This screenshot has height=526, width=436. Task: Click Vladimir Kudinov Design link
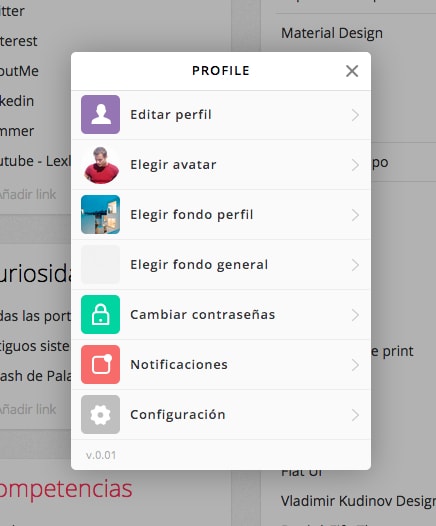[x=358, y=501]
